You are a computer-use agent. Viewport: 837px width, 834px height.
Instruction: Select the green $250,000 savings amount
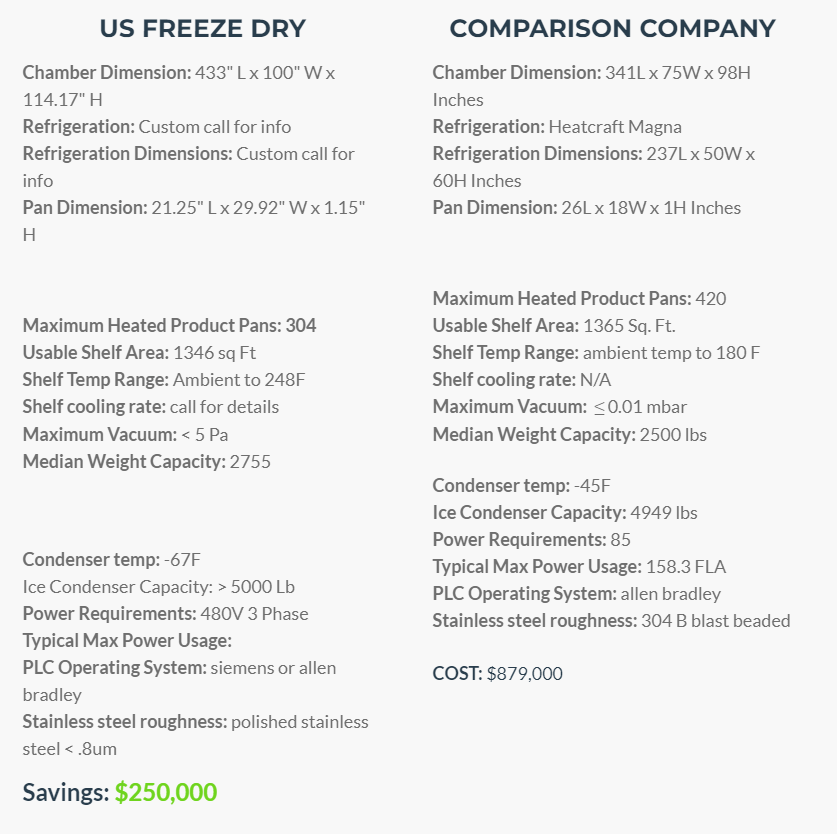coord(166,792)
